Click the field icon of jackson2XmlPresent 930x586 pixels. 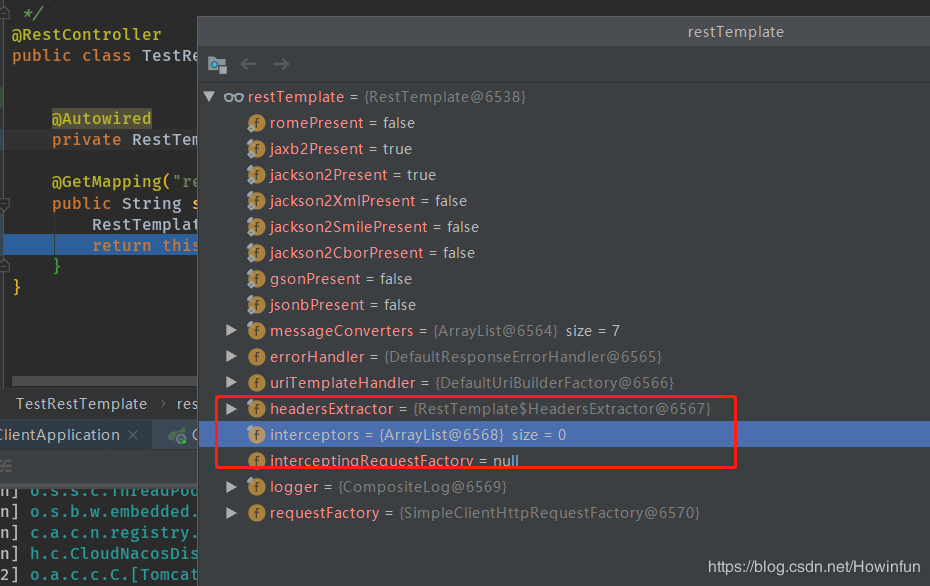(256, 201)
